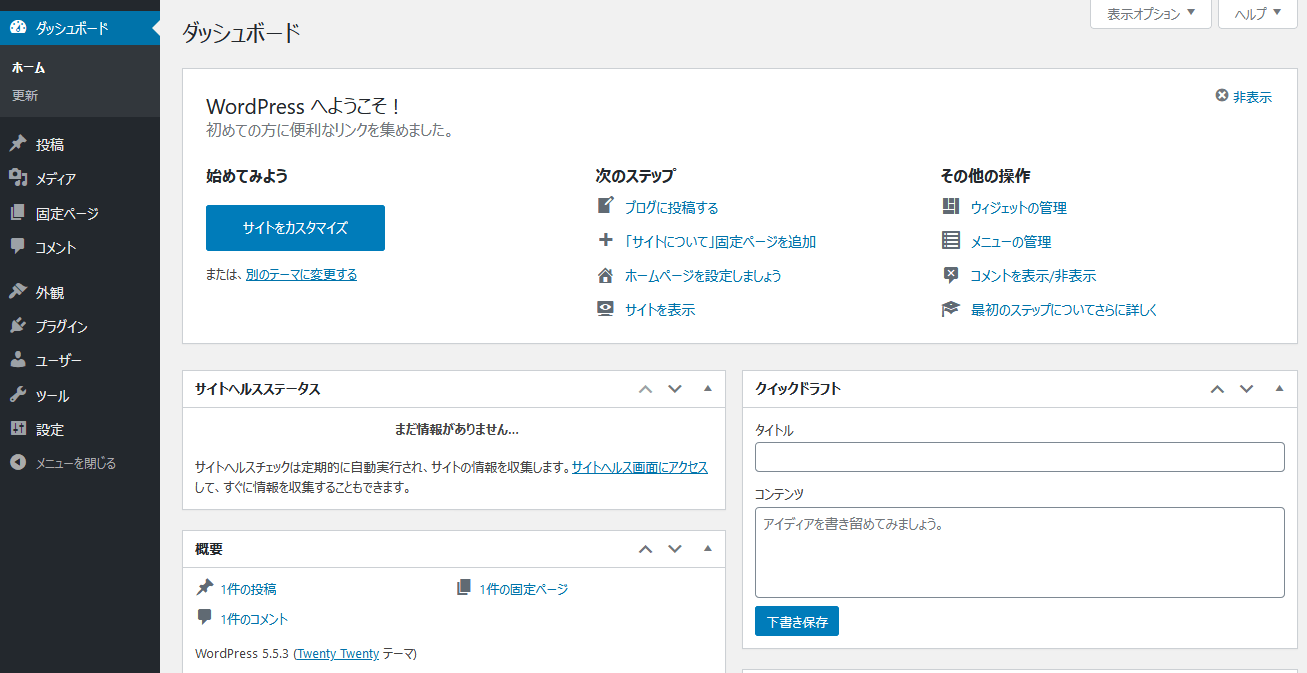Screen dimensions: 1307x673
Task: Toggle the サイトヘルスステータス panel triangle
Action: (707, 388)
